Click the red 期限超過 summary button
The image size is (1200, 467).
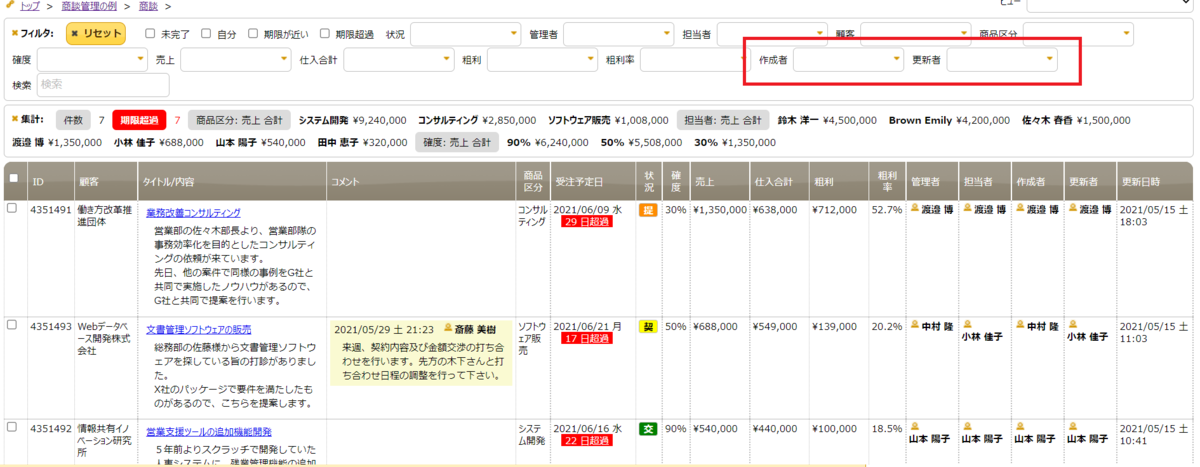[x=139, y=120]
